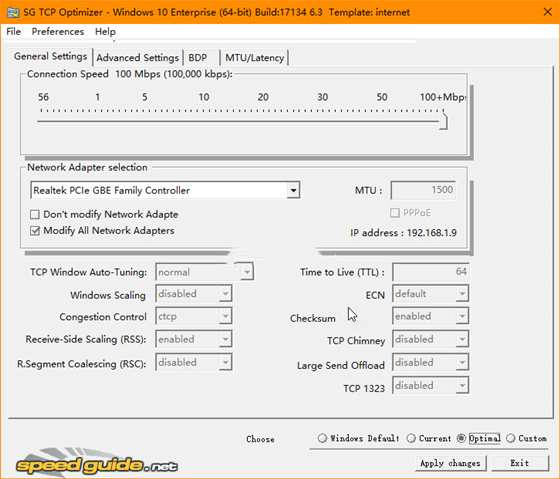Image resolution: width=560 pixels, height=479 pixels.
Task: Click the Apply changes button
Action: pos(450,463)
